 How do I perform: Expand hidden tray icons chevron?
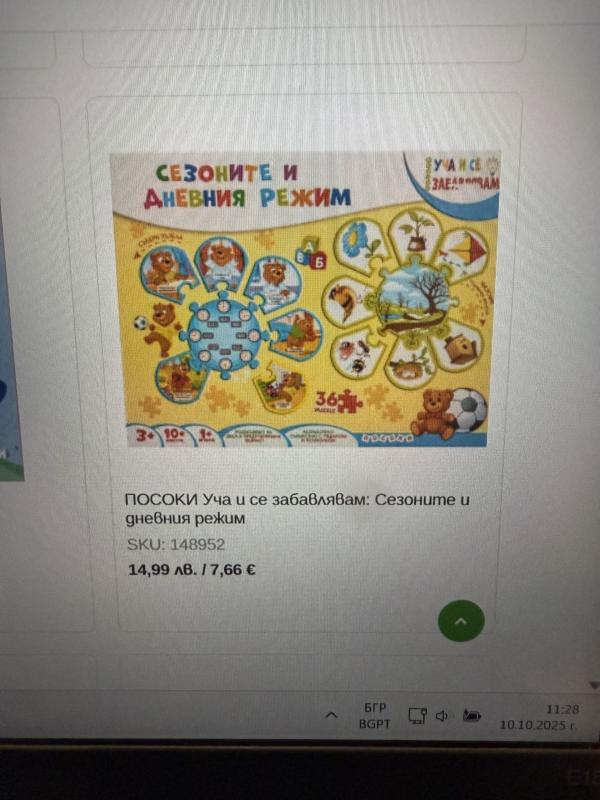332,715
